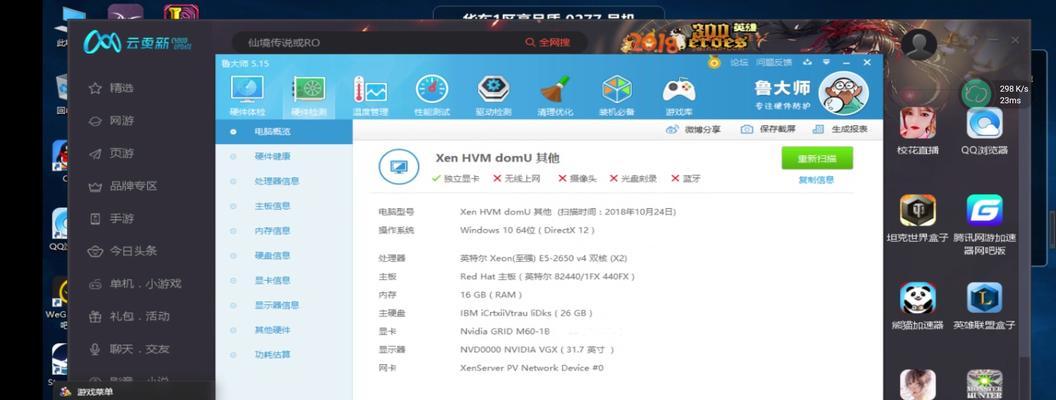Click 独立显卡 feature indicator

456,179
